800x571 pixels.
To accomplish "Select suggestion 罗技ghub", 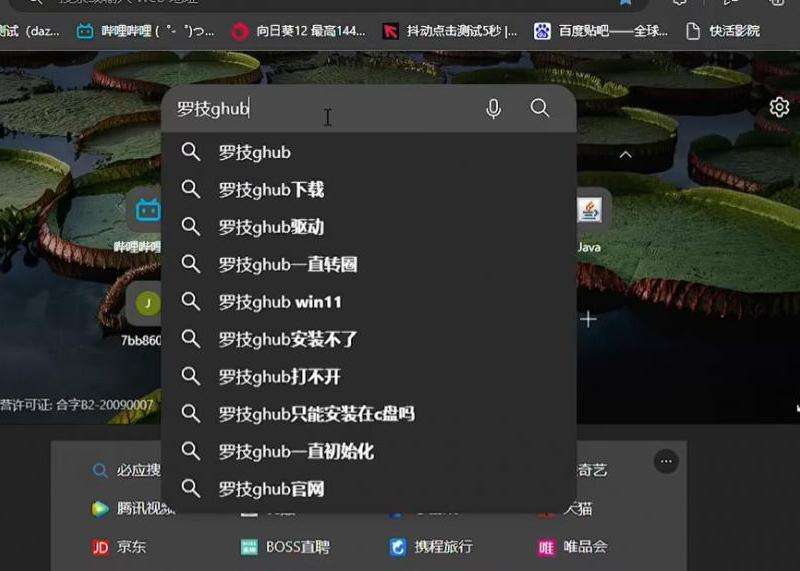I will [369, 152].
